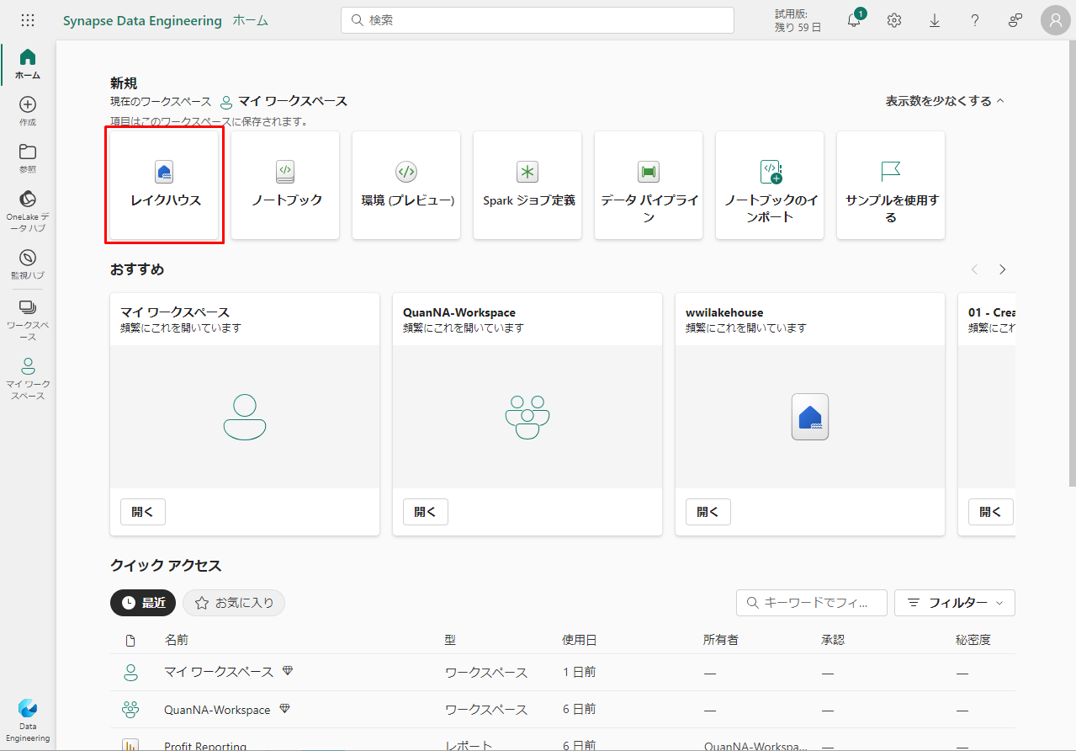Sort by 所有者 column header
This screenshot has height=751, width=1076.
pyautogui.click(x=721, y=640)
